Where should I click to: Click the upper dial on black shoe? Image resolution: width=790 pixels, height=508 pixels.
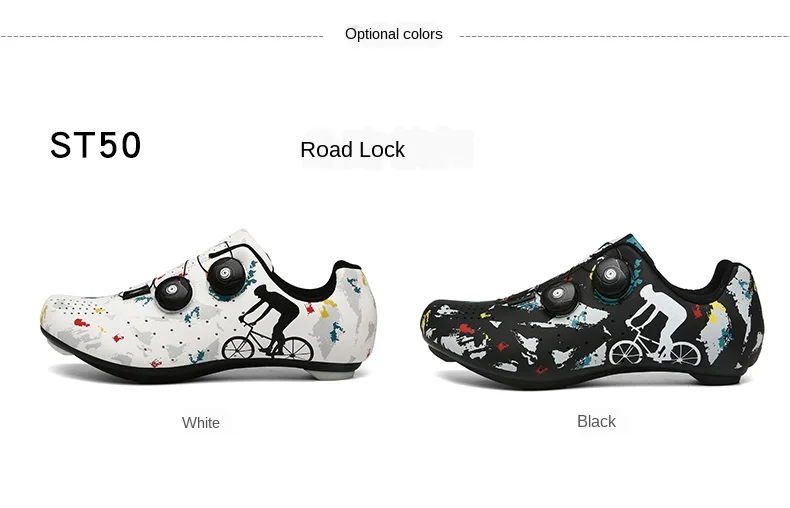[x=612, y=276]
